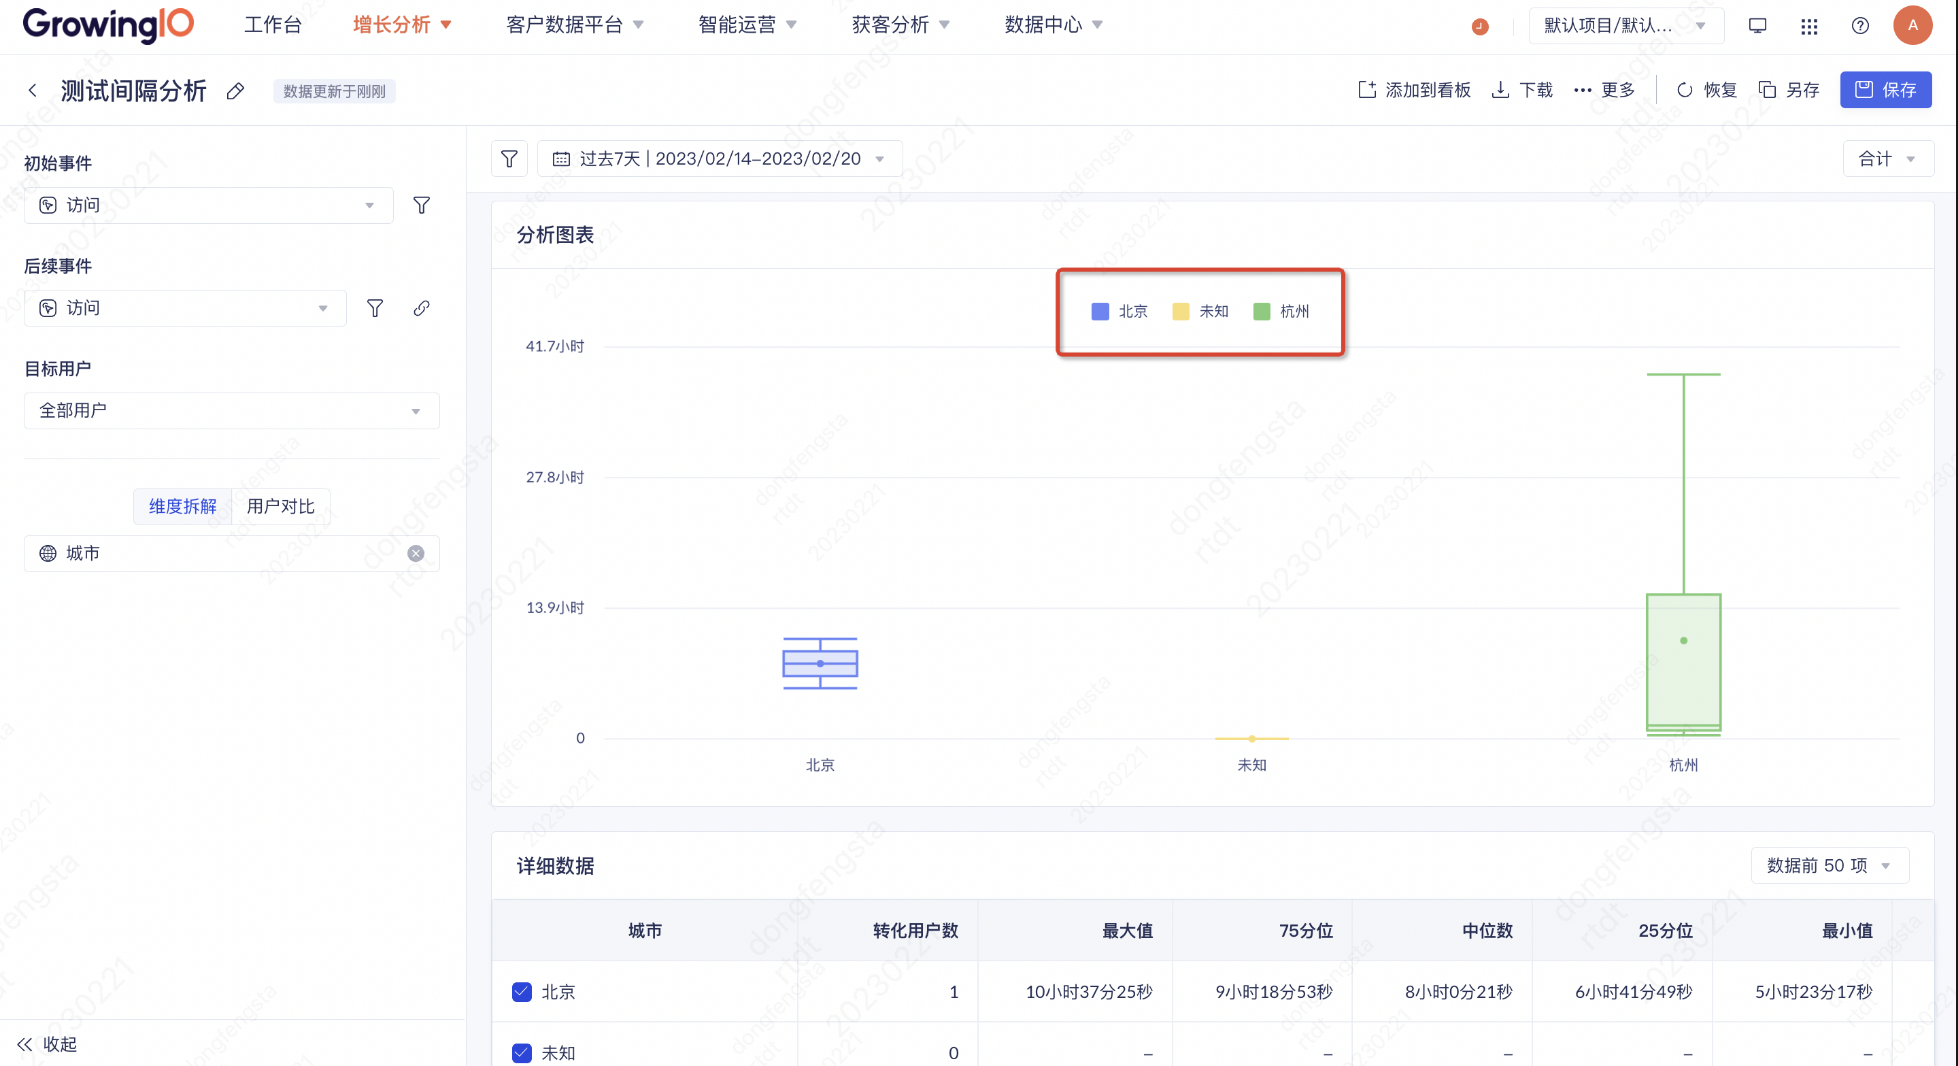The width and height of the screenshot is (1958, 1066).
Task: Switch to the 维度拆解 tab
Action: click(x=183, y=506)
